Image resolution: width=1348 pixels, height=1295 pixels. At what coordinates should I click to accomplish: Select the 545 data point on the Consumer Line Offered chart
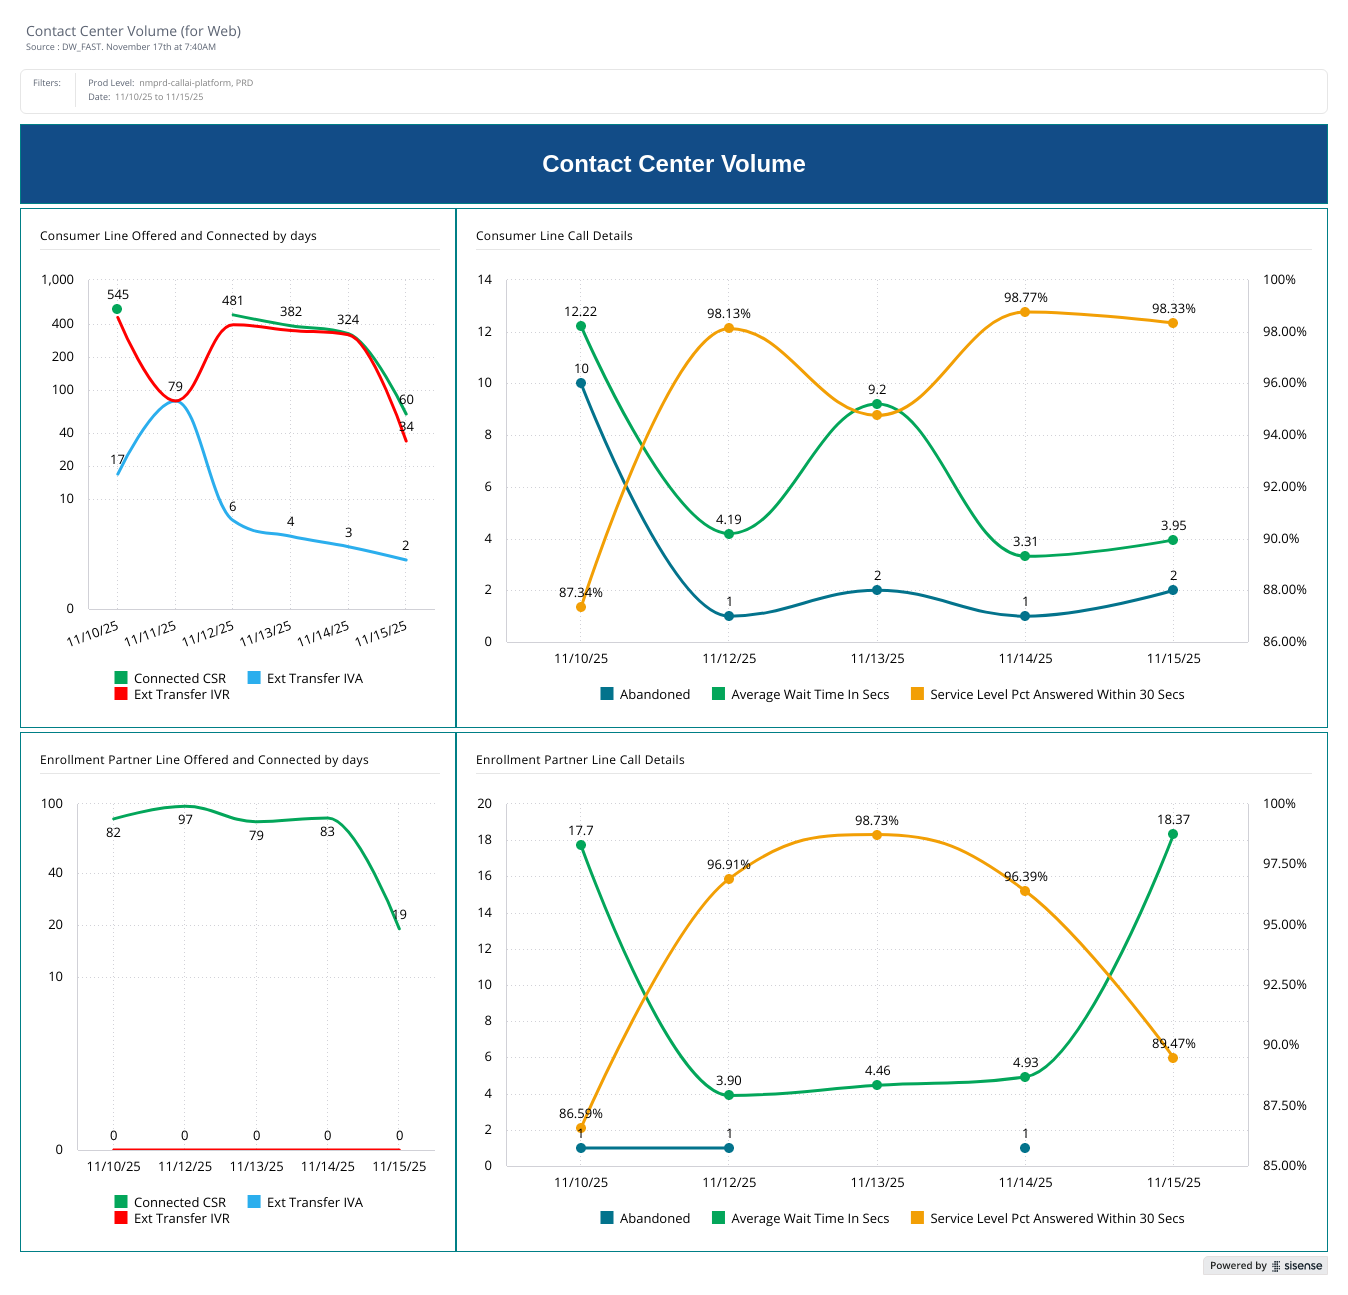coord(117,309)
